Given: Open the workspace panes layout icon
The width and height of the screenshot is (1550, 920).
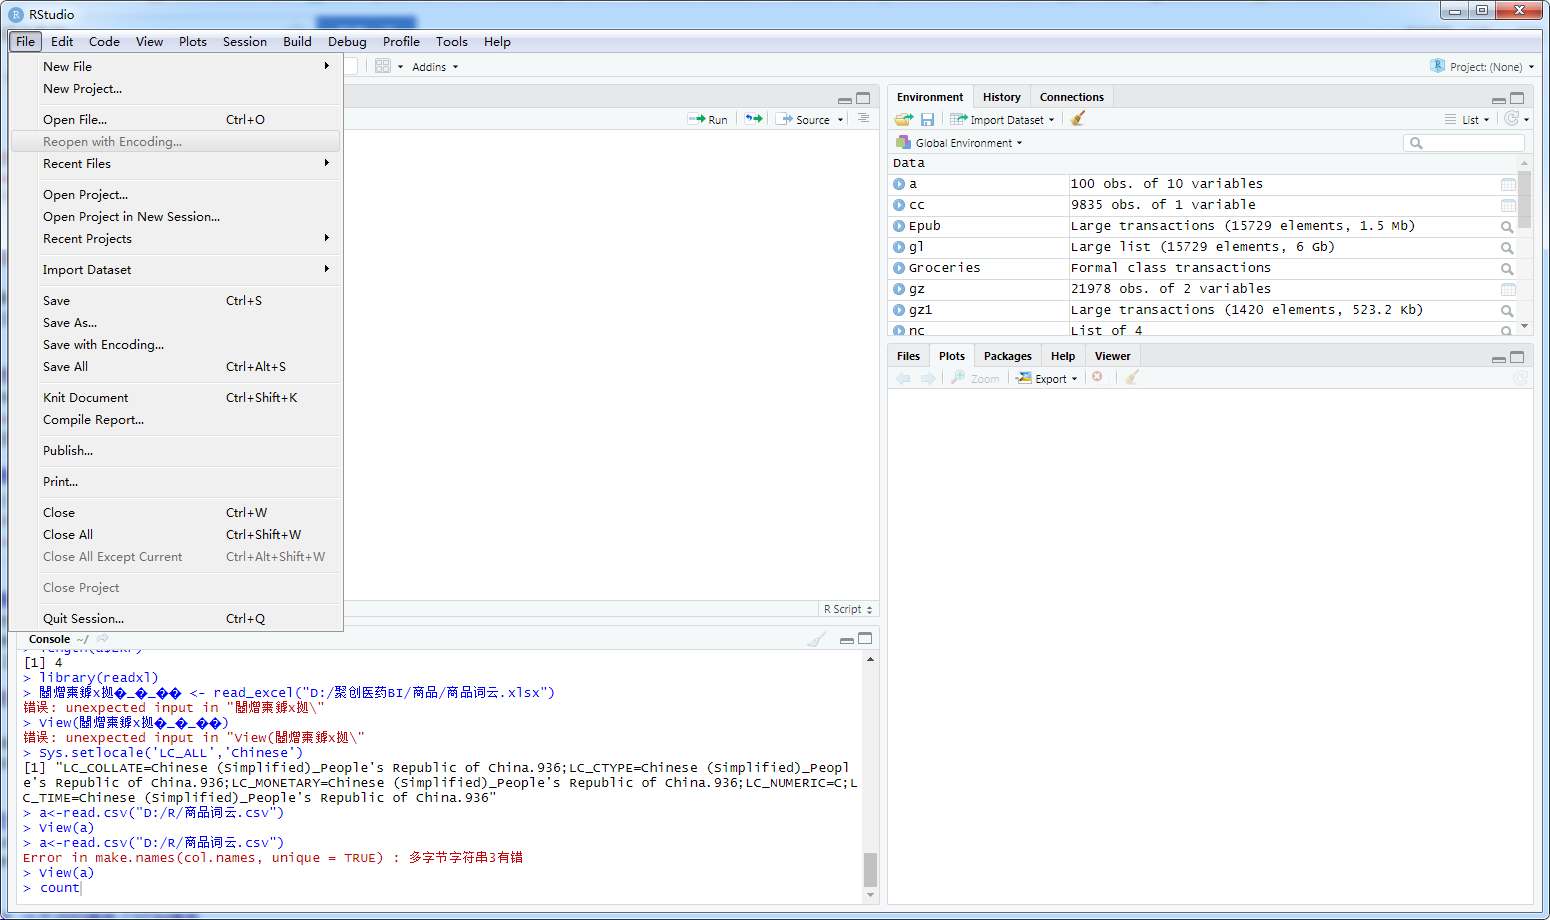Looking at the screenshot, I should click(x=382, y=66).
